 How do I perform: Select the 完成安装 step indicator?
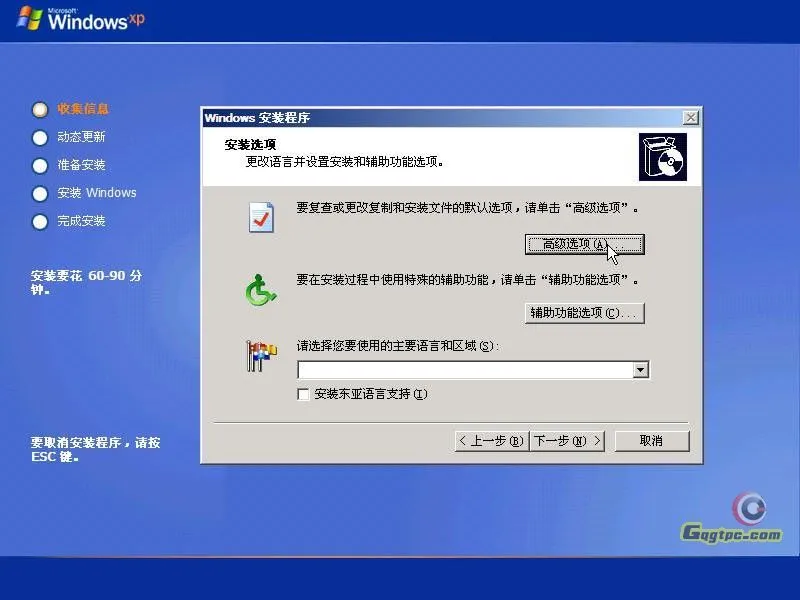(40, 221)
